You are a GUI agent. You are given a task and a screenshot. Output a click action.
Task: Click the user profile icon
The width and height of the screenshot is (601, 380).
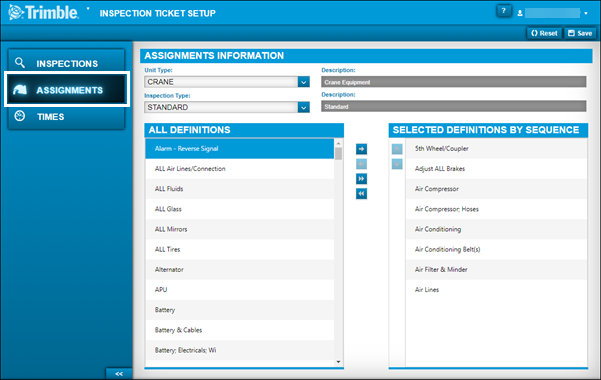[520, 13]
